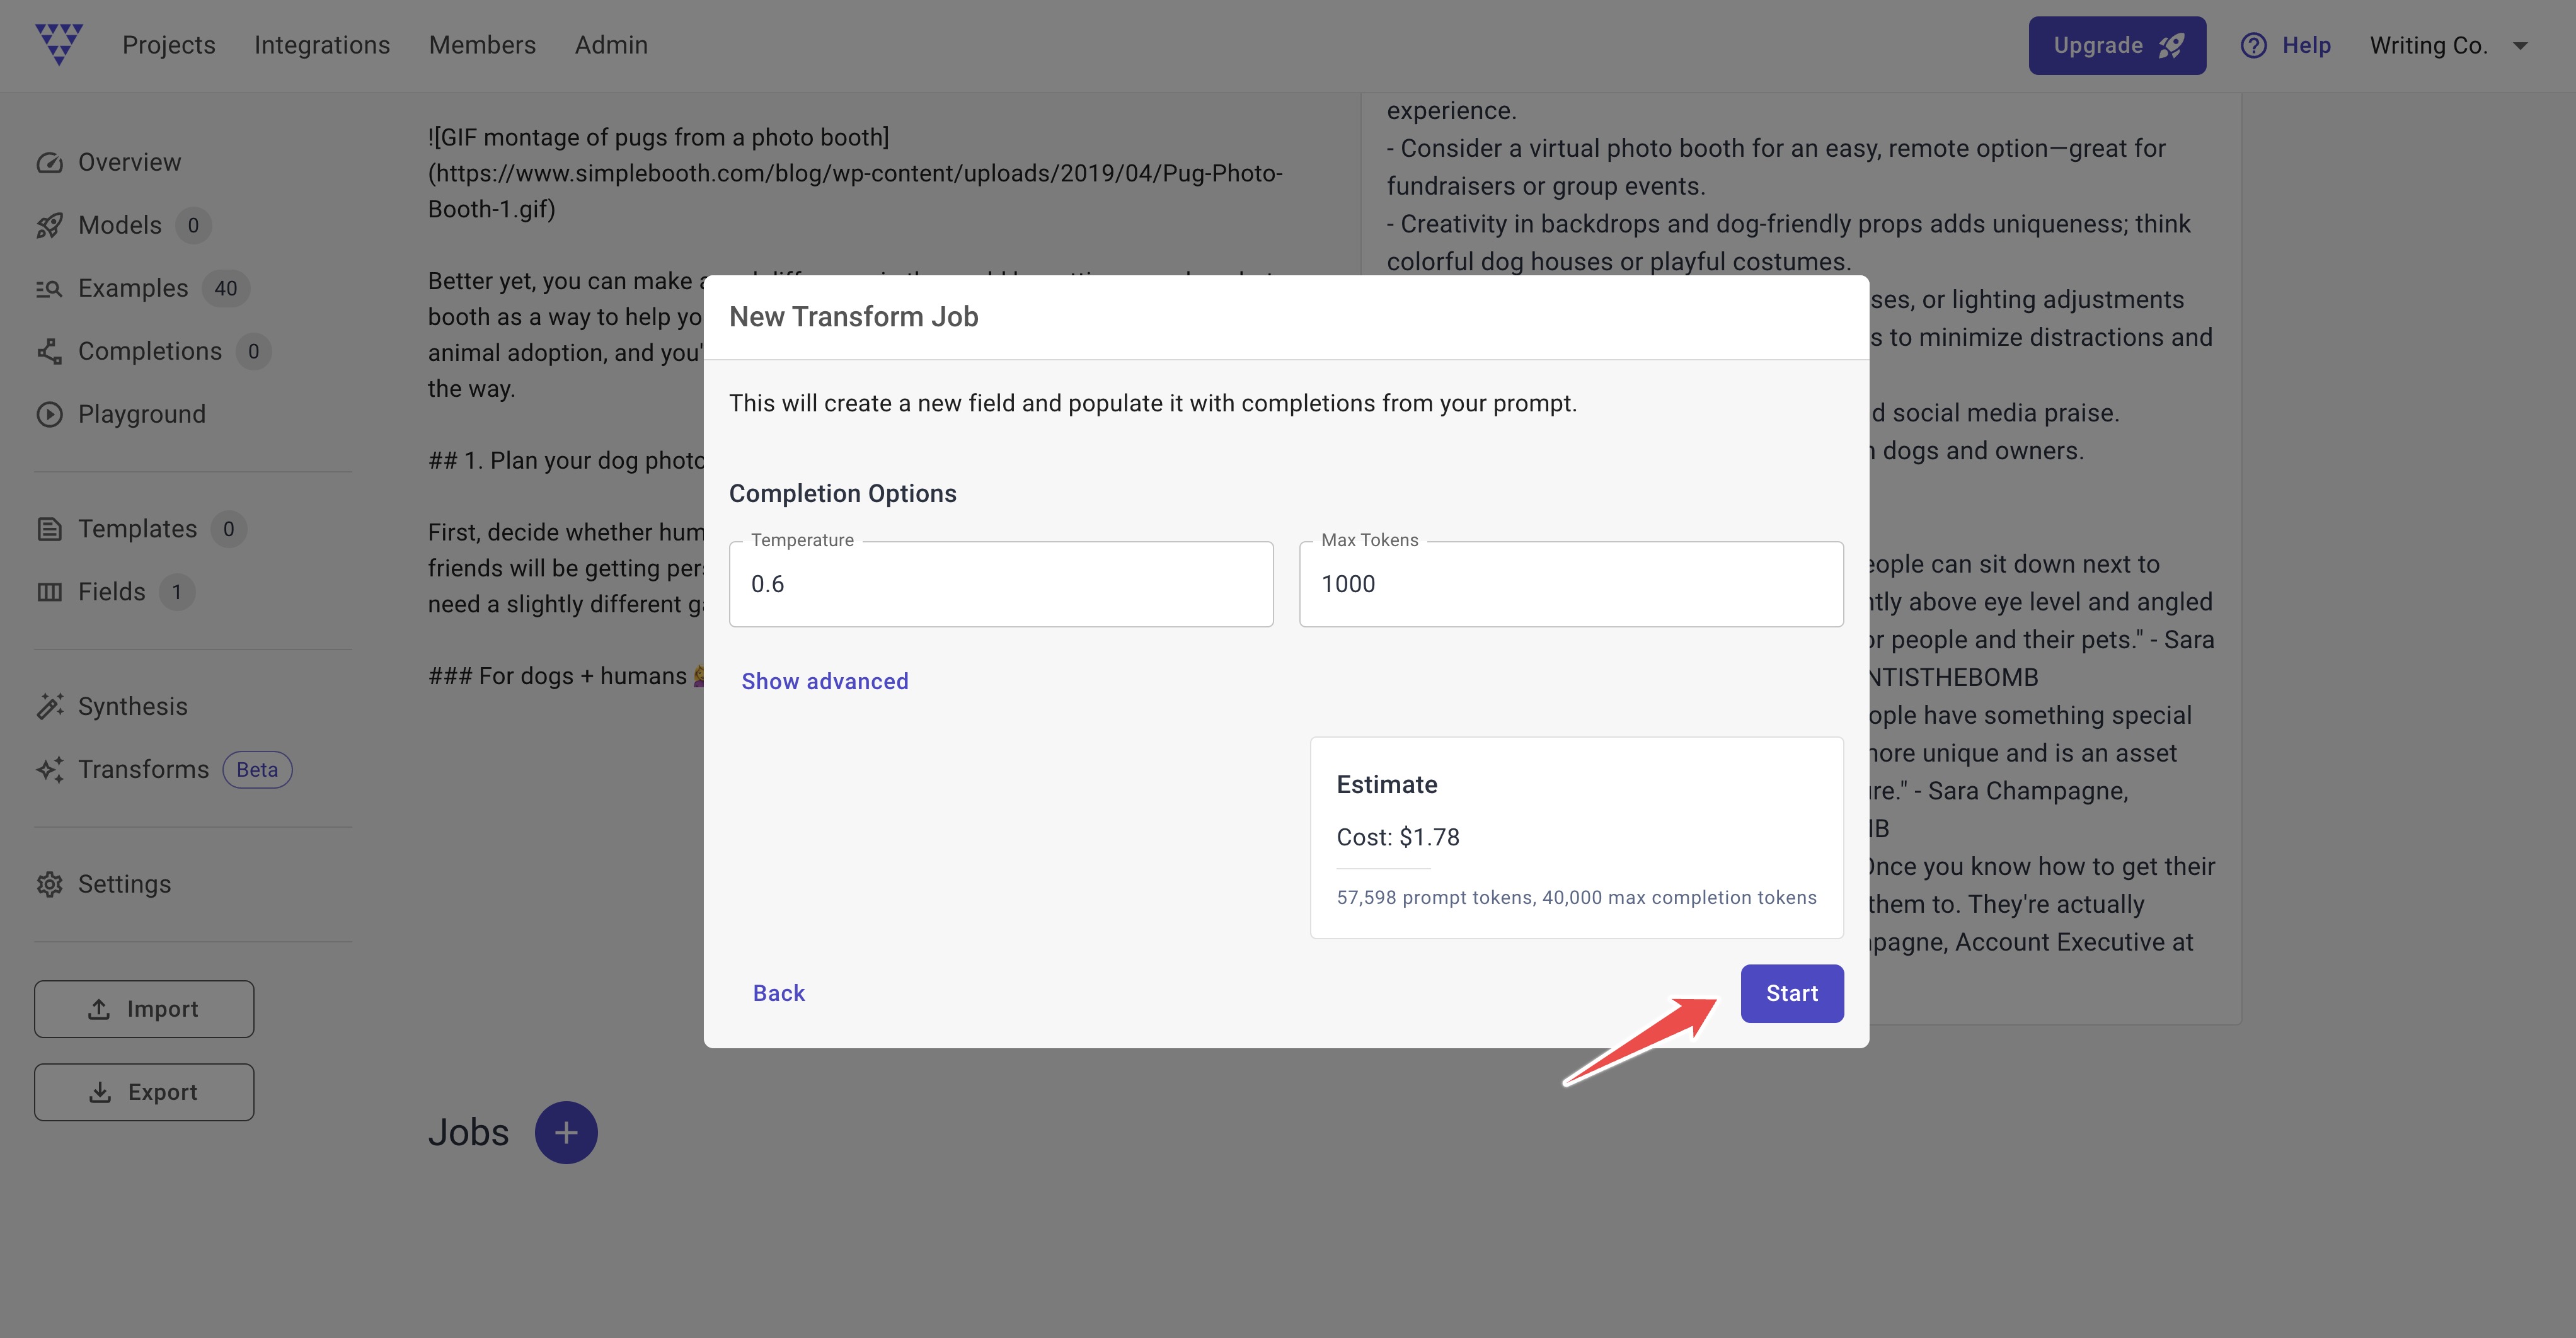The width and height of the screenshot is (2576, 1338).
Task: Click the Transforms icon in sidebar
Action: [x=51, y=768]
